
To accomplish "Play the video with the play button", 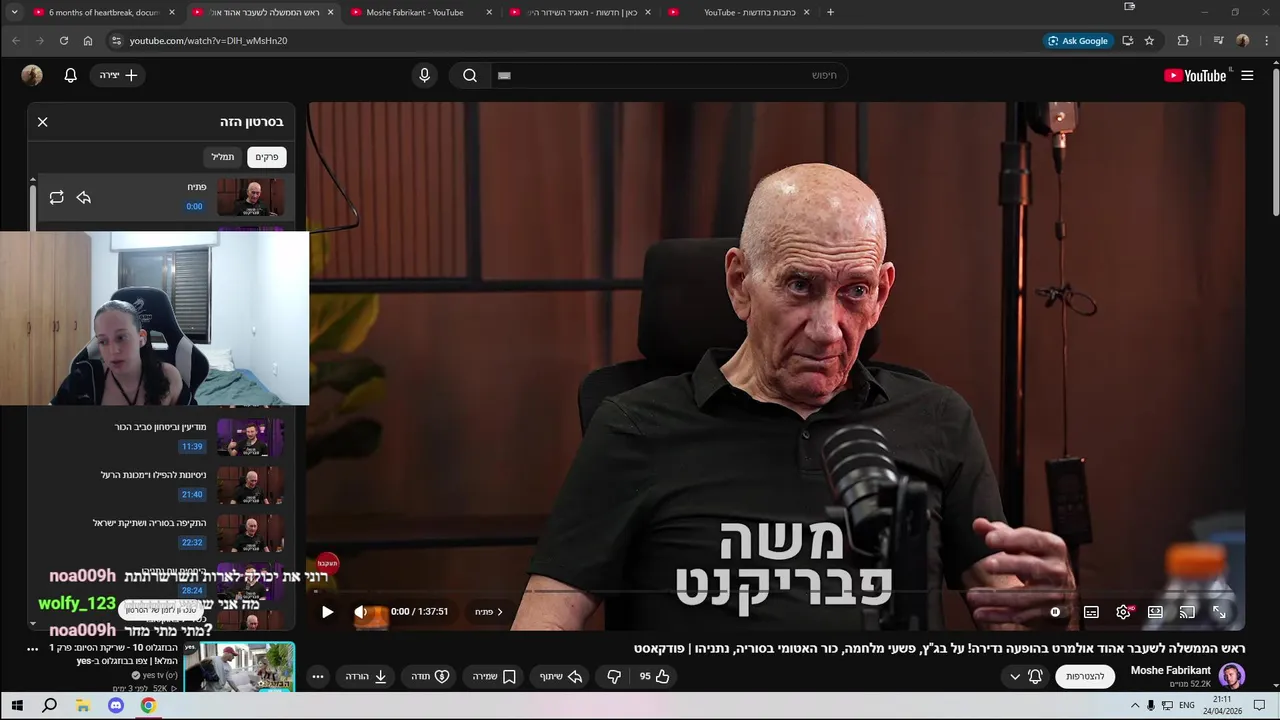I will pyautogui.click(x=327, y=612).
